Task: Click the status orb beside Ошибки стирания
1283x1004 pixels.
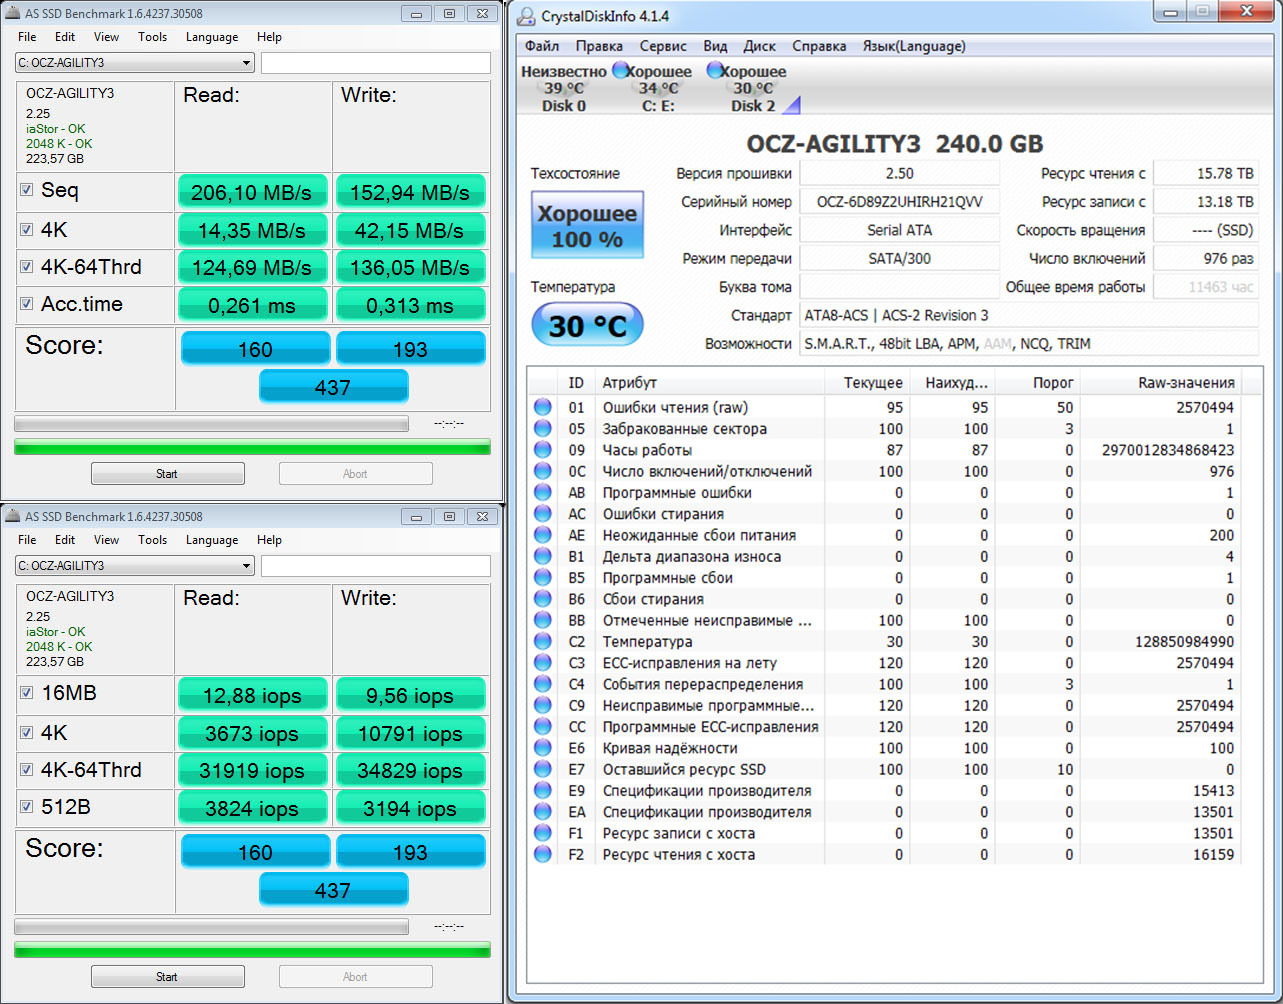Action: (543, 513)
